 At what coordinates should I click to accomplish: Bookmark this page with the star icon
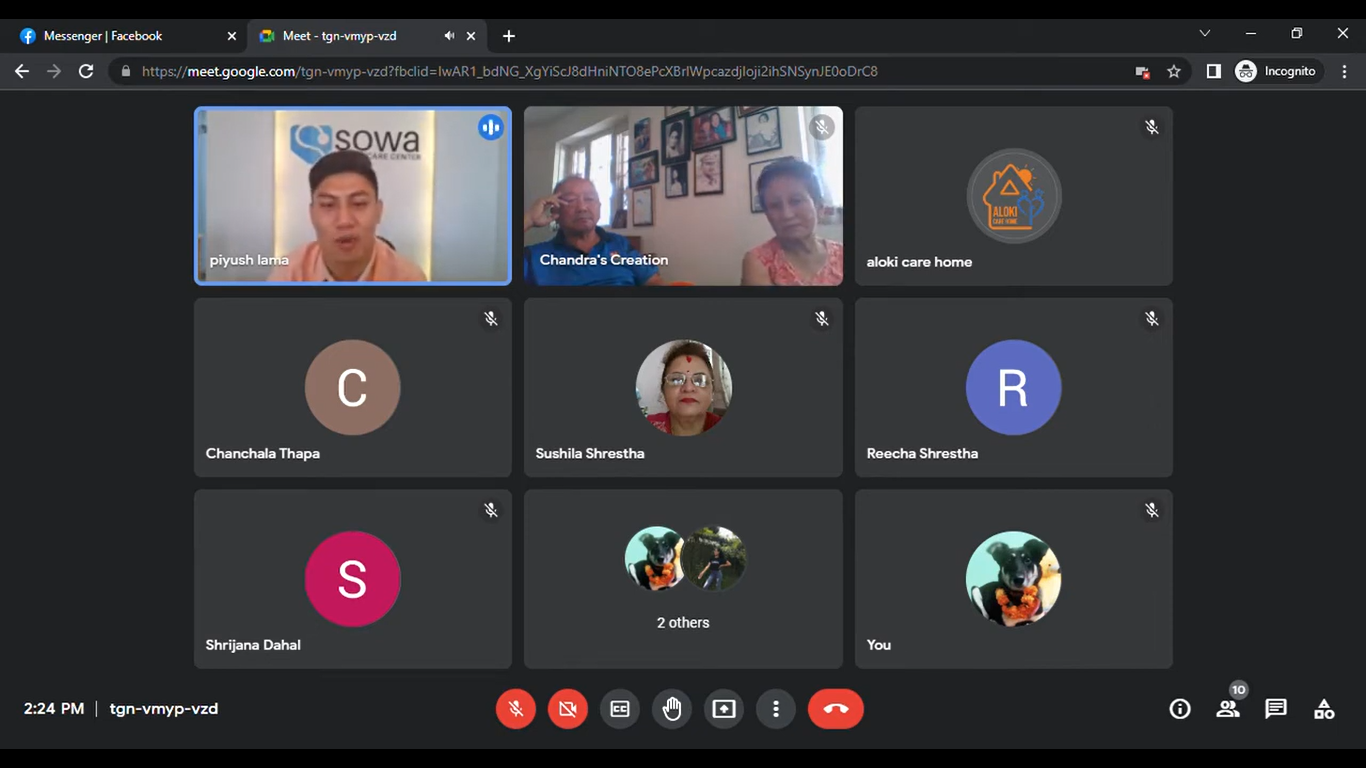tap(1174, 71)
